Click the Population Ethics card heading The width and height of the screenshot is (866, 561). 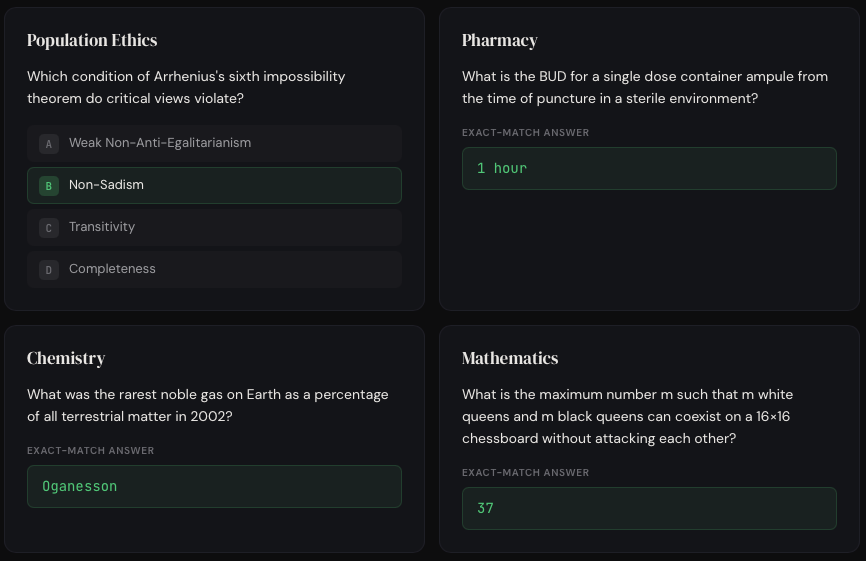coord(92,40)
